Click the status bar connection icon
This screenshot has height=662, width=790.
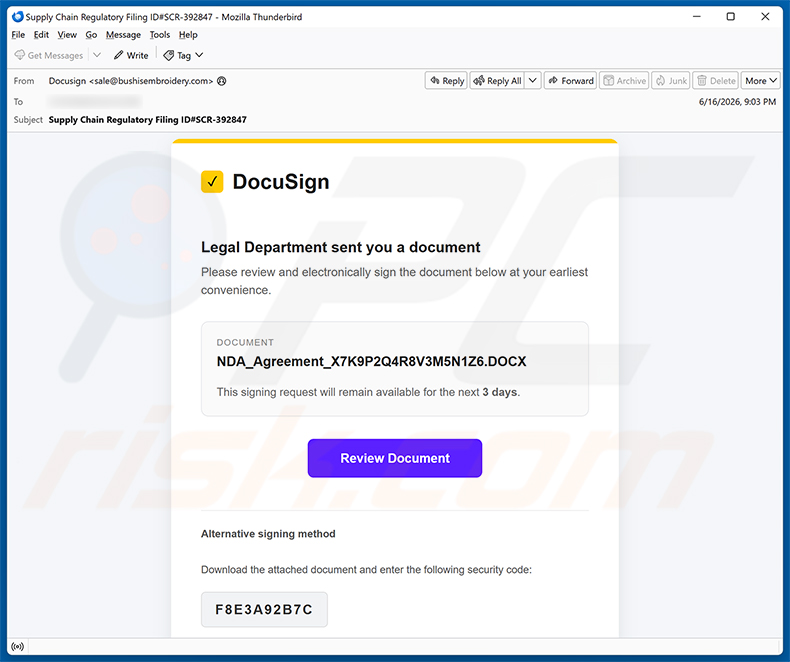pyautogui.click(x=18, y=646)
